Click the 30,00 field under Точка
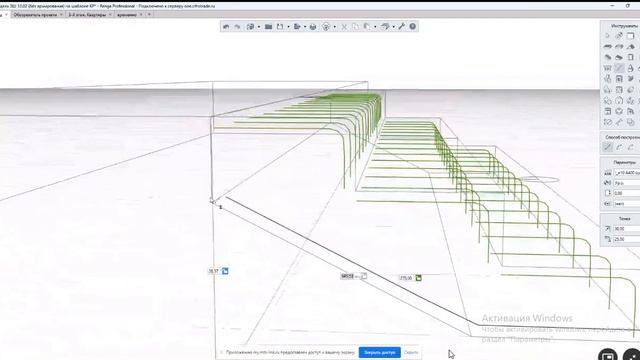This screenshot has height=360, width=640. pyautogui.click(x=627, y=229)
